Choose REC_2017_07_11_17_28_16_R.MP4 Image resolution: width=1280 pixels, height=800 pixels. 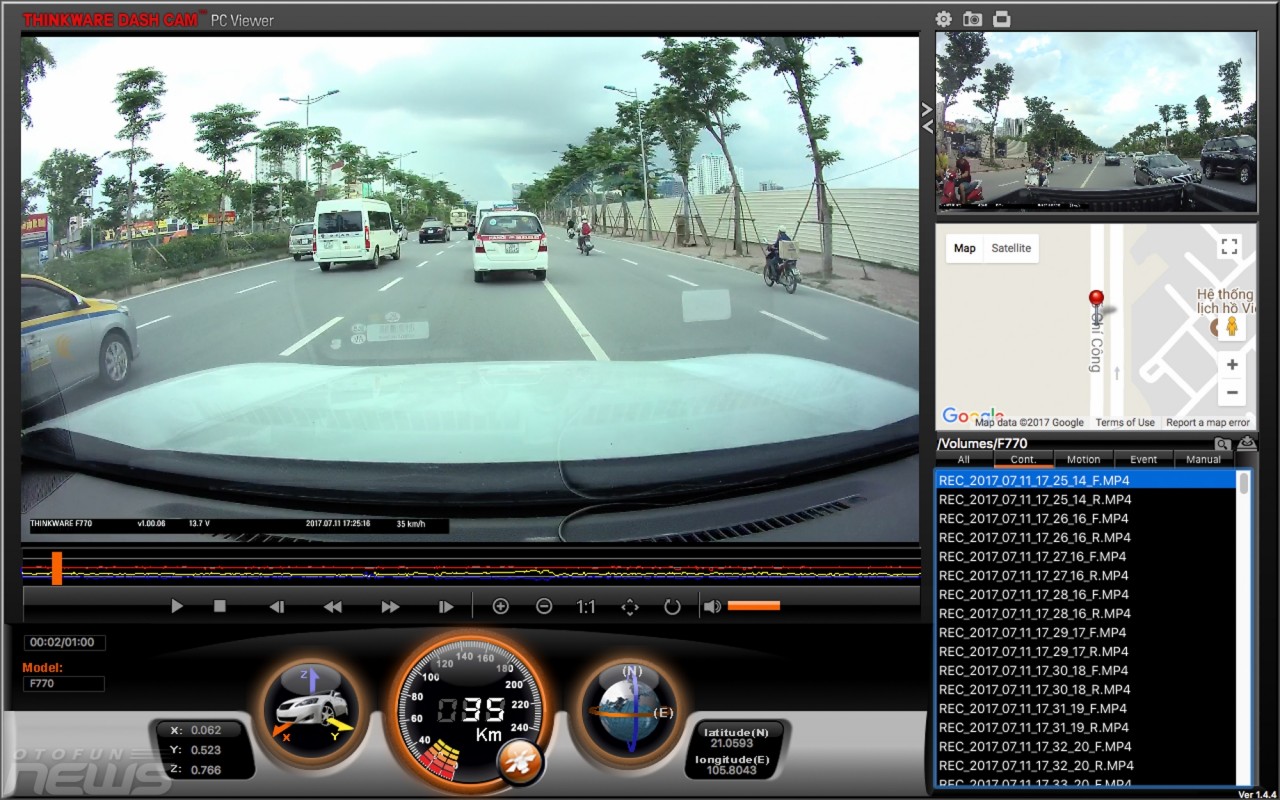point(1086,613)
